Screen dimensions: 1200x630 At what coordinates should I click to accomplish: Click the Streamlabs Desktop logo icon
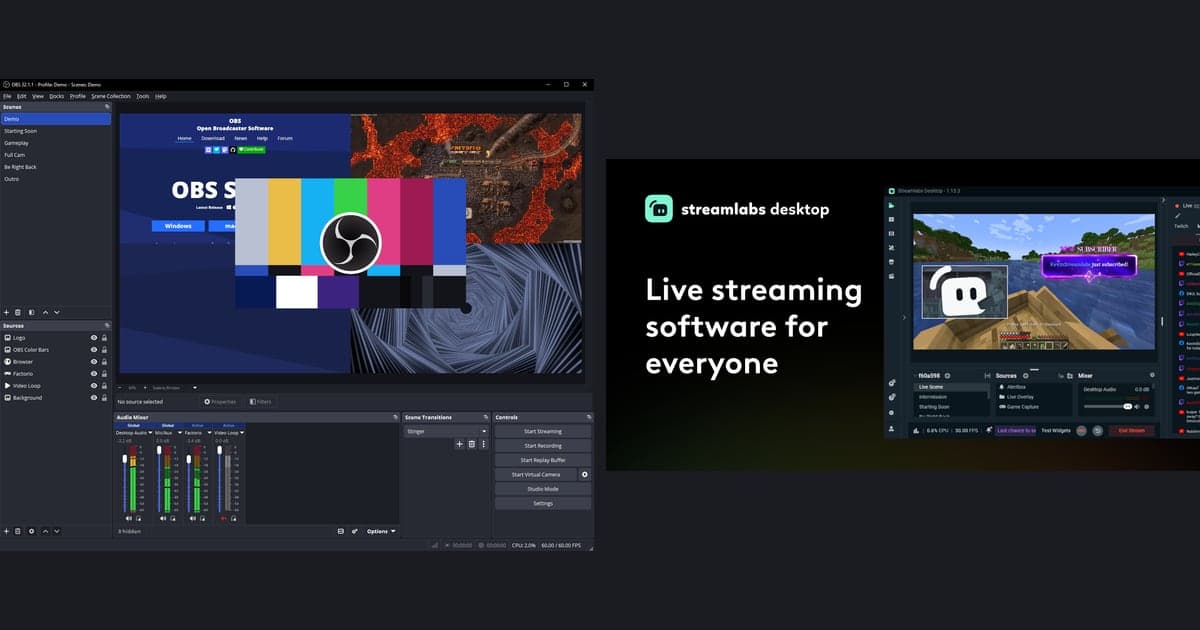tap(660, 209)
